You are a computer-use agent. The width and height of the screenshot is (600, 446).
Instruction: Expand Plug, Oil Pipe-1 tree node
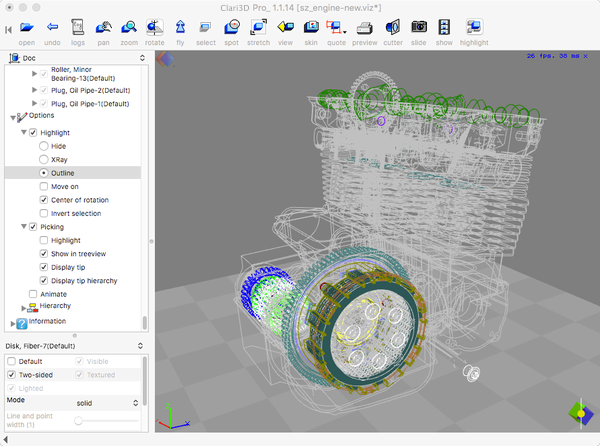click(x=34, y=103)
